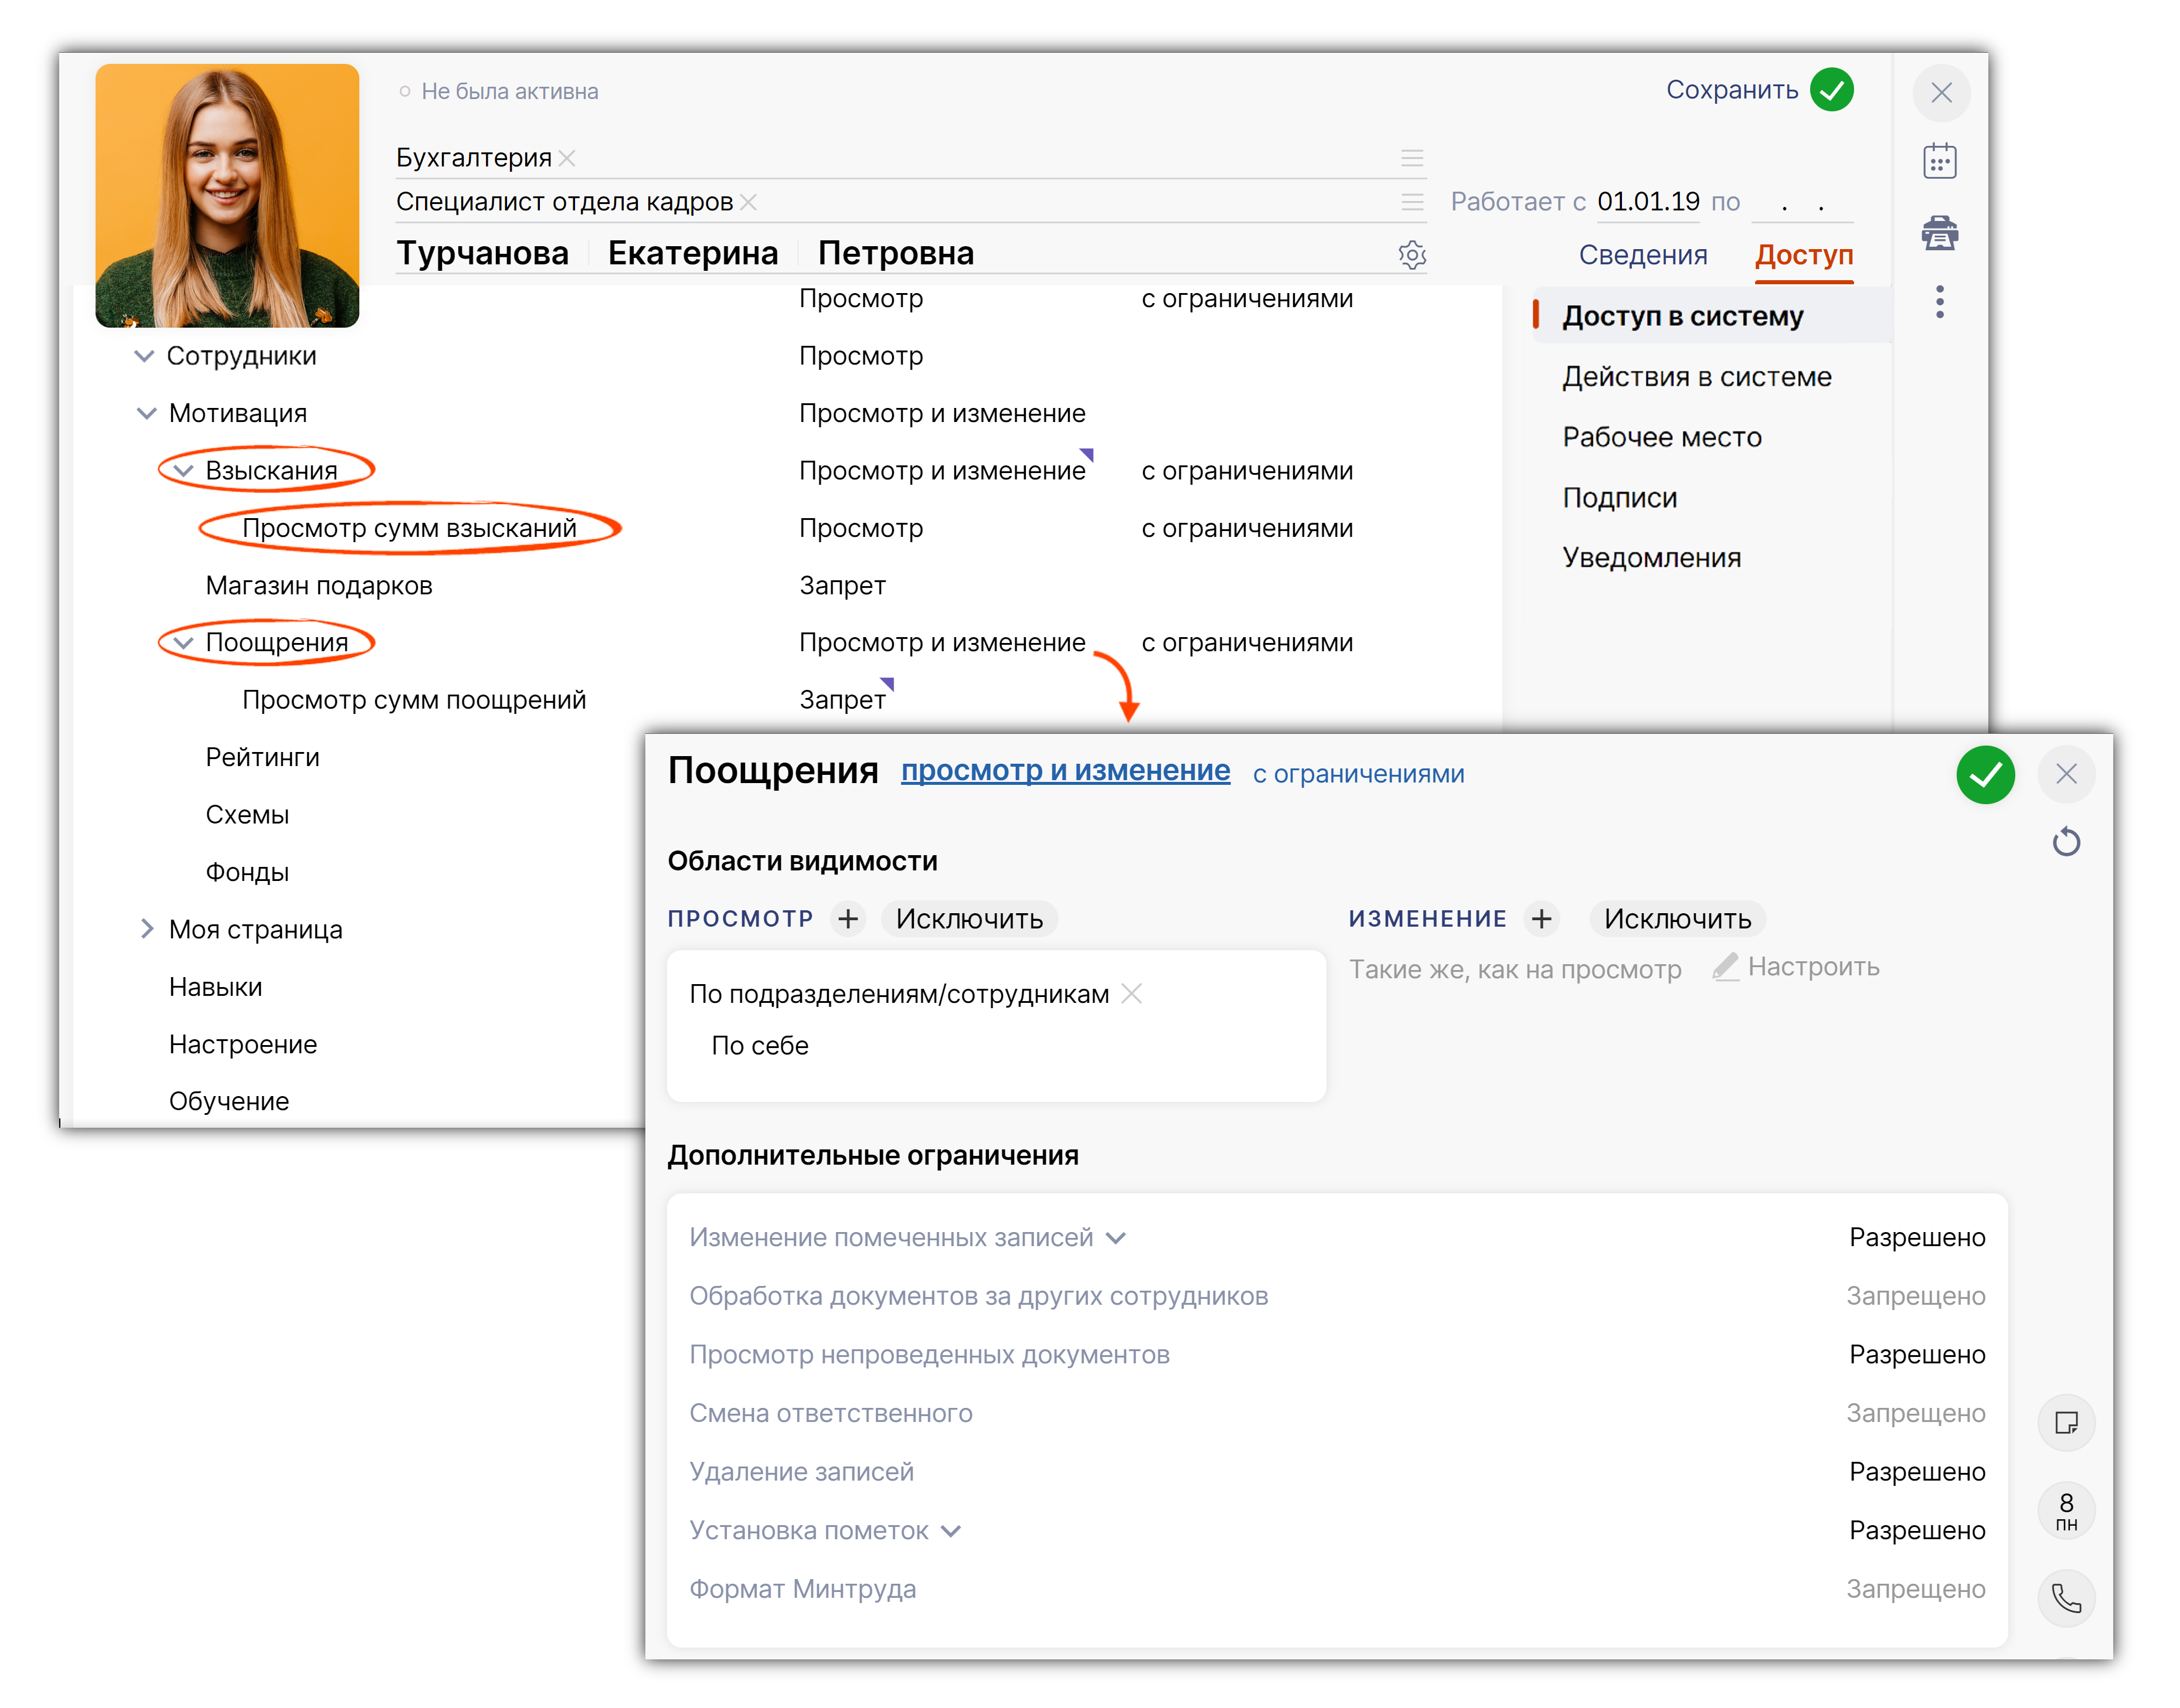Image resolution: width=2180 pixels, height=1708 pixels.
Task: Switch to the Сведения tab
Action: point(1642,255)
